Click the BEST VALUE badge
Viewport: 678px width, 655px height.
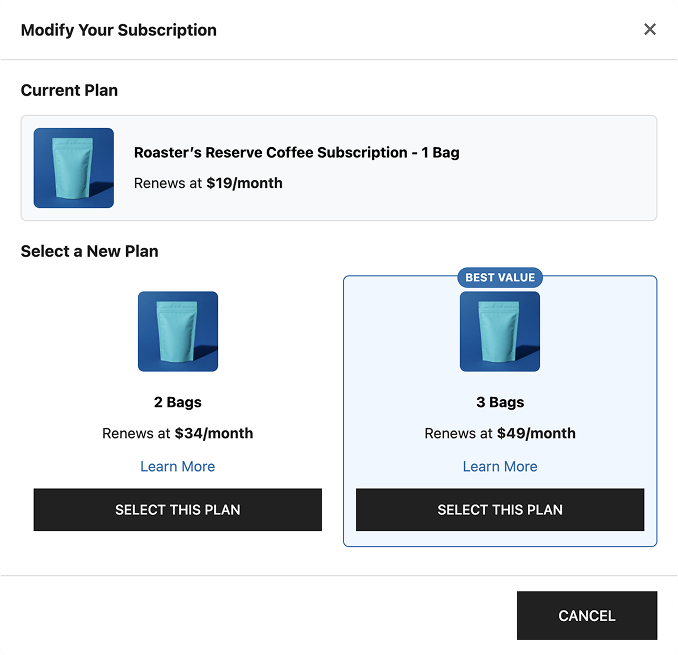(500, 277)
